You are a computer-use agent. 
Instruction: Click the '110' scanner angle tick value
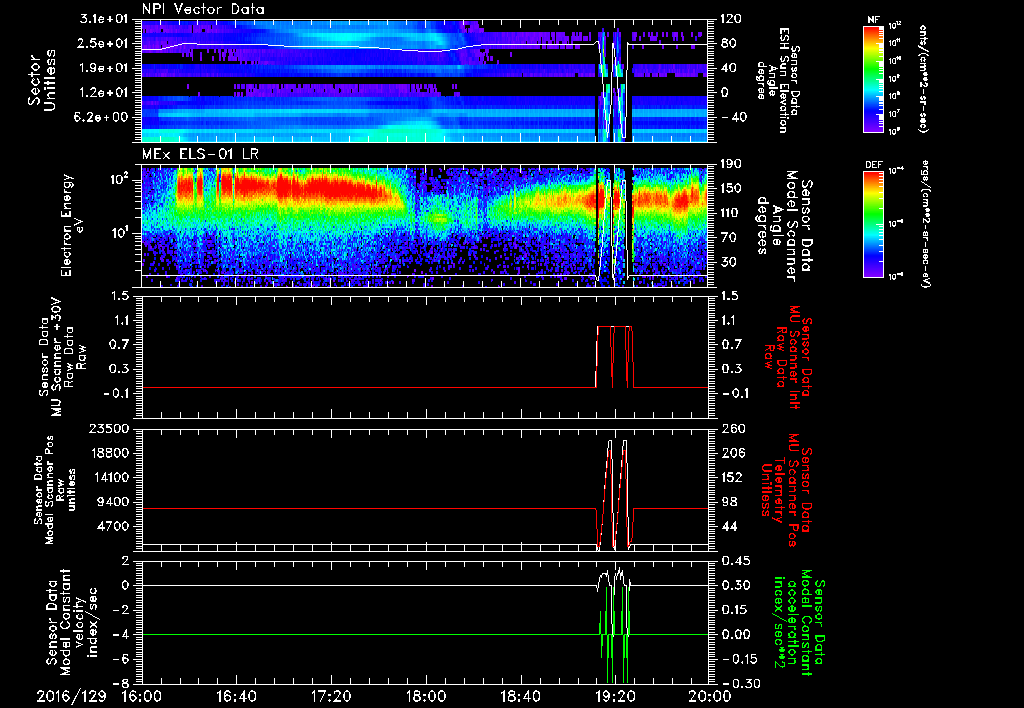[731, 213]
